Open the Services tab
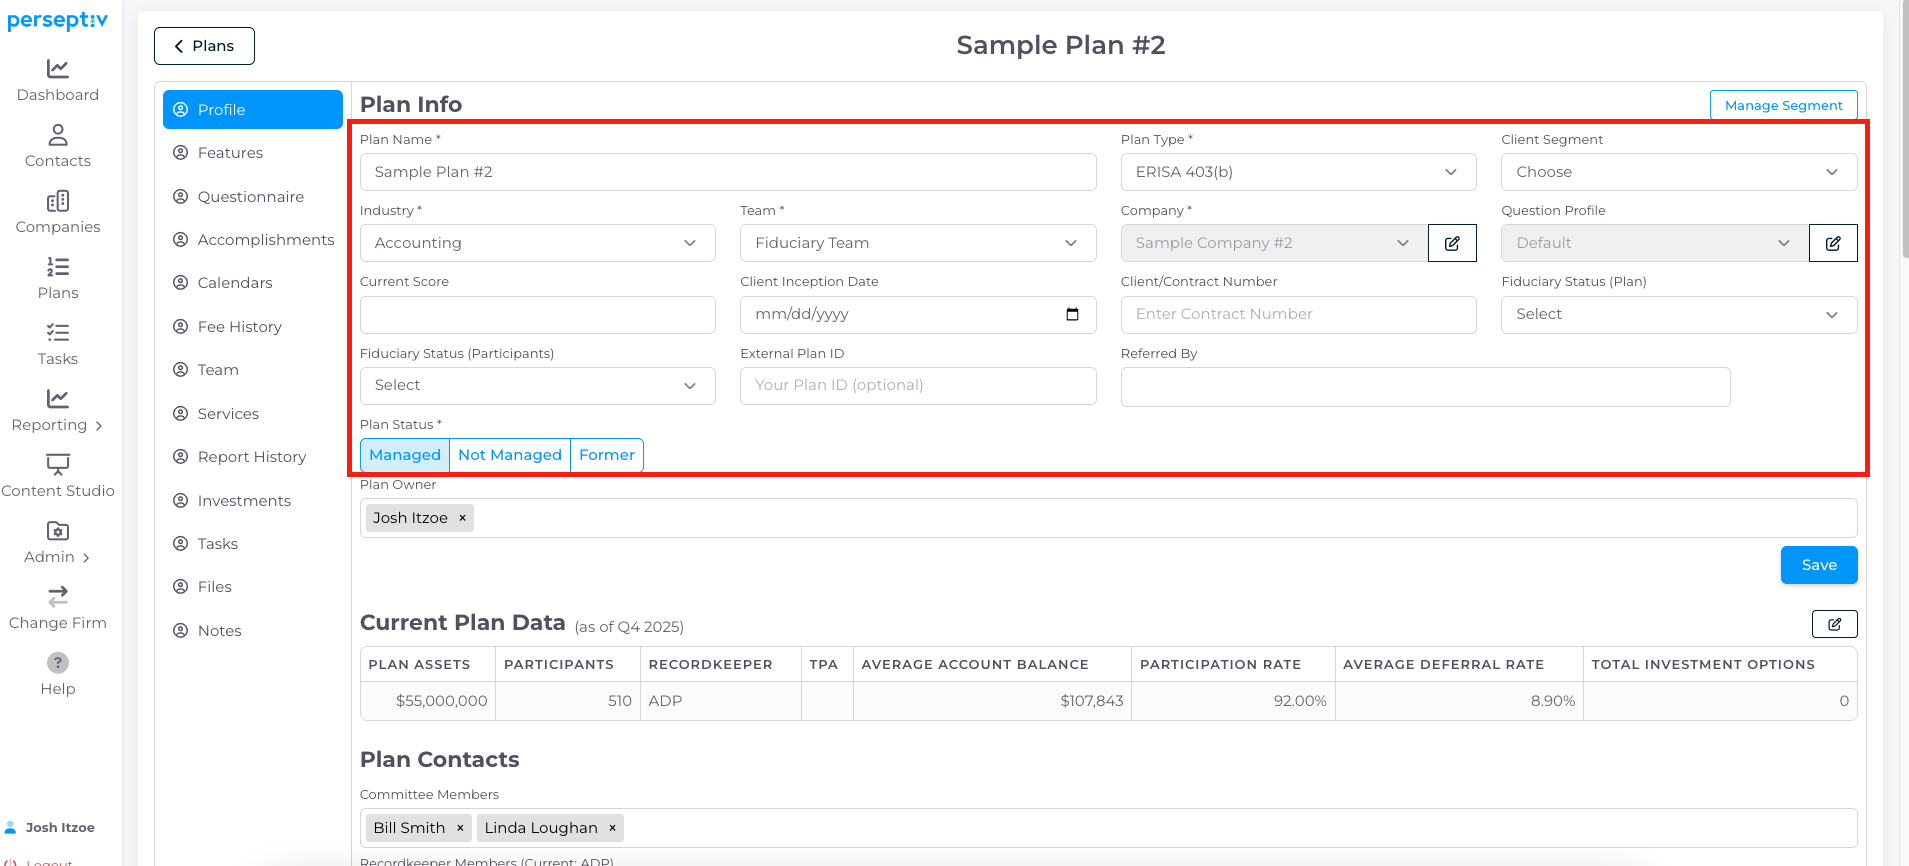The image size is (1909, 866). click(253, 414)
